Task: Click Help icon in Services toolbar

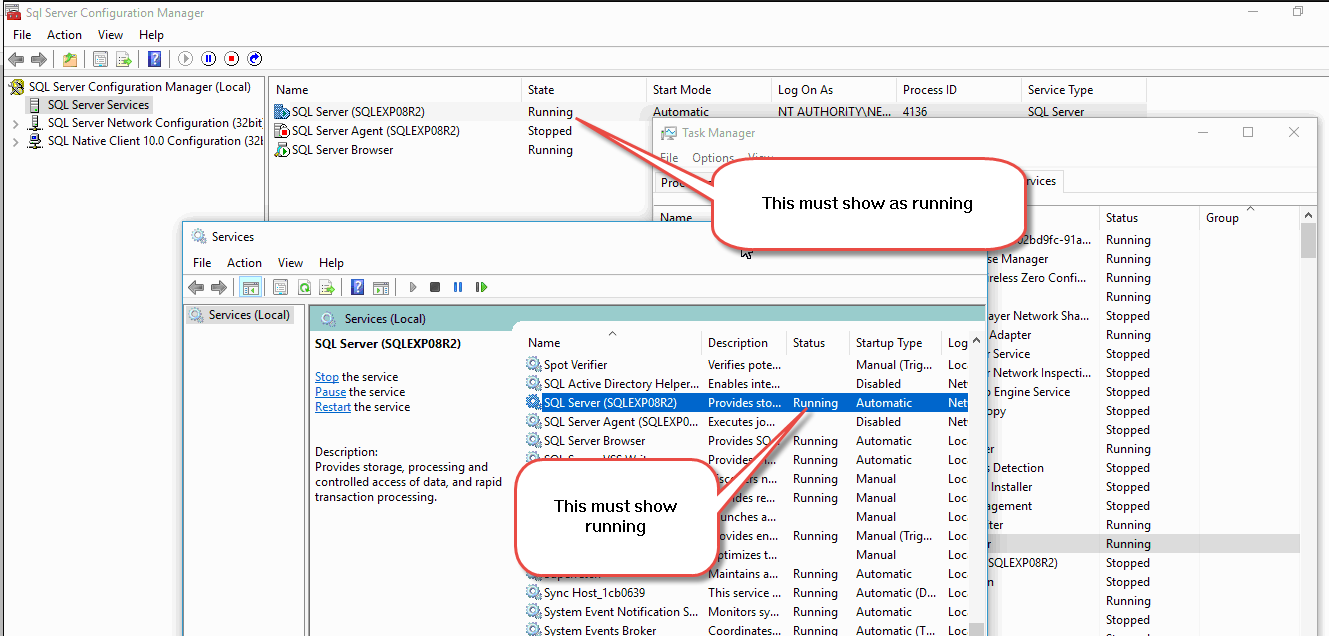Action: point(358,287)
